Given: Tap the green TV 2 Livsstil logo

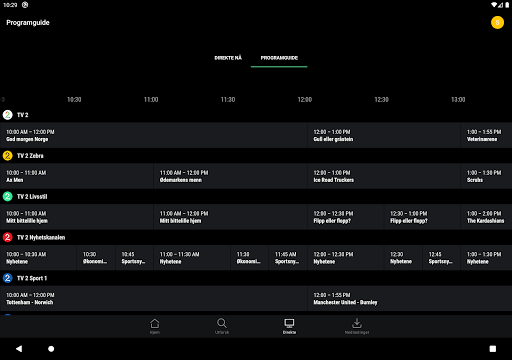Looking at the screenshot, I should click(x=7, y=196).
